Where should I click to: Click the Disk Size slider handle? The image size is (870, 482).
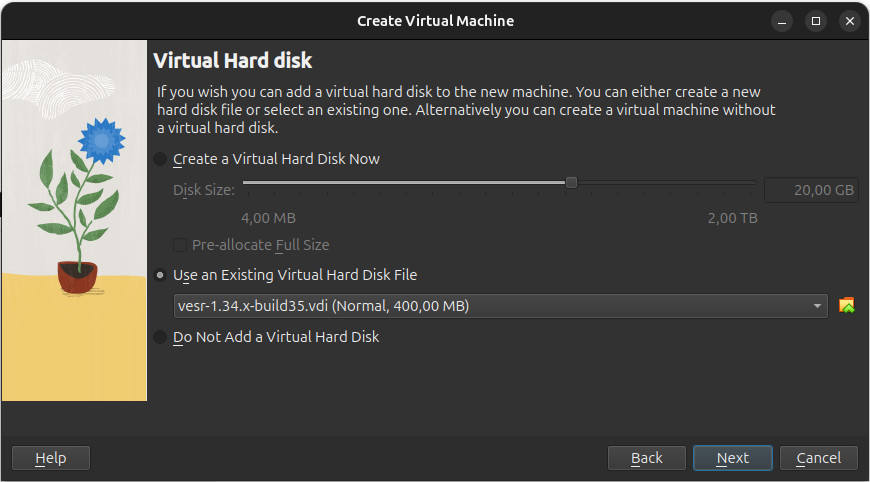tap(571, 182)
